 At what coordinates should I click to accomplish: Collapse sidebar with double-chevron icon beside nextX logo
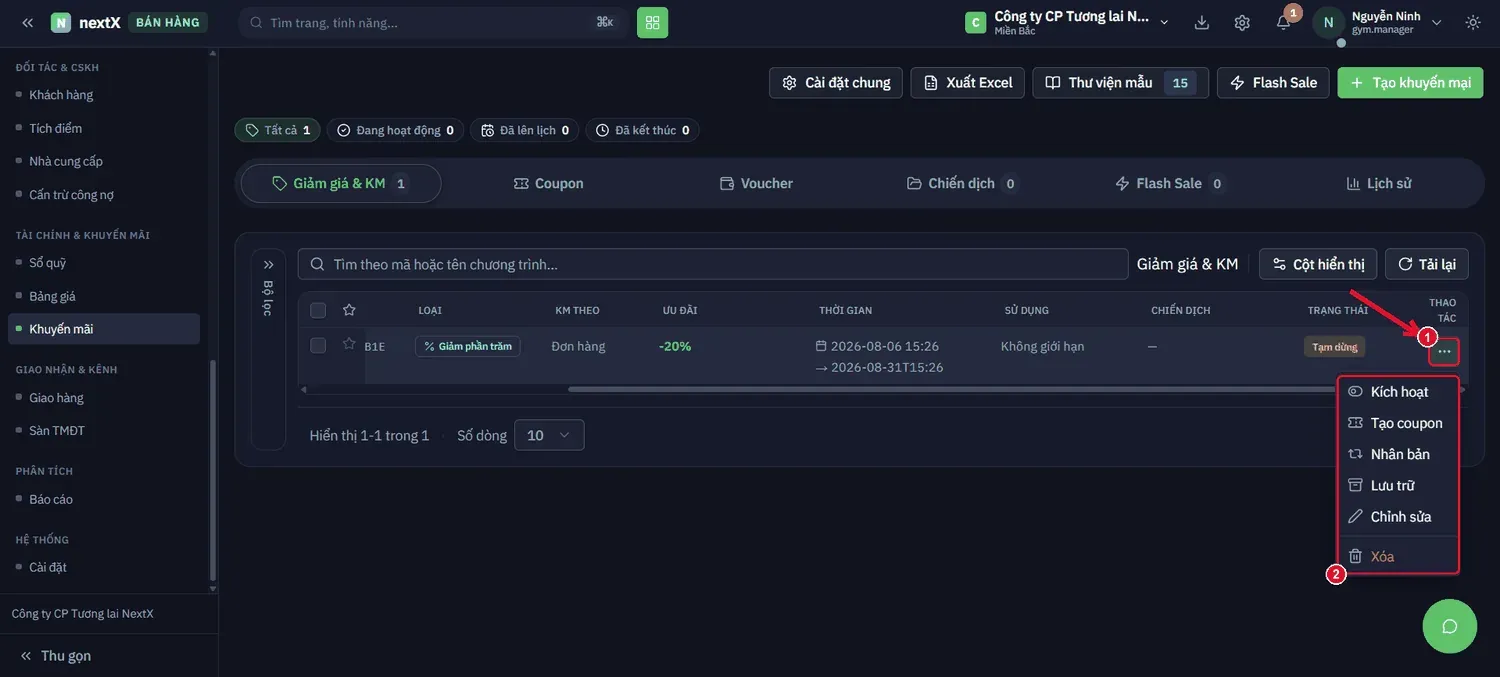(27, 22)
